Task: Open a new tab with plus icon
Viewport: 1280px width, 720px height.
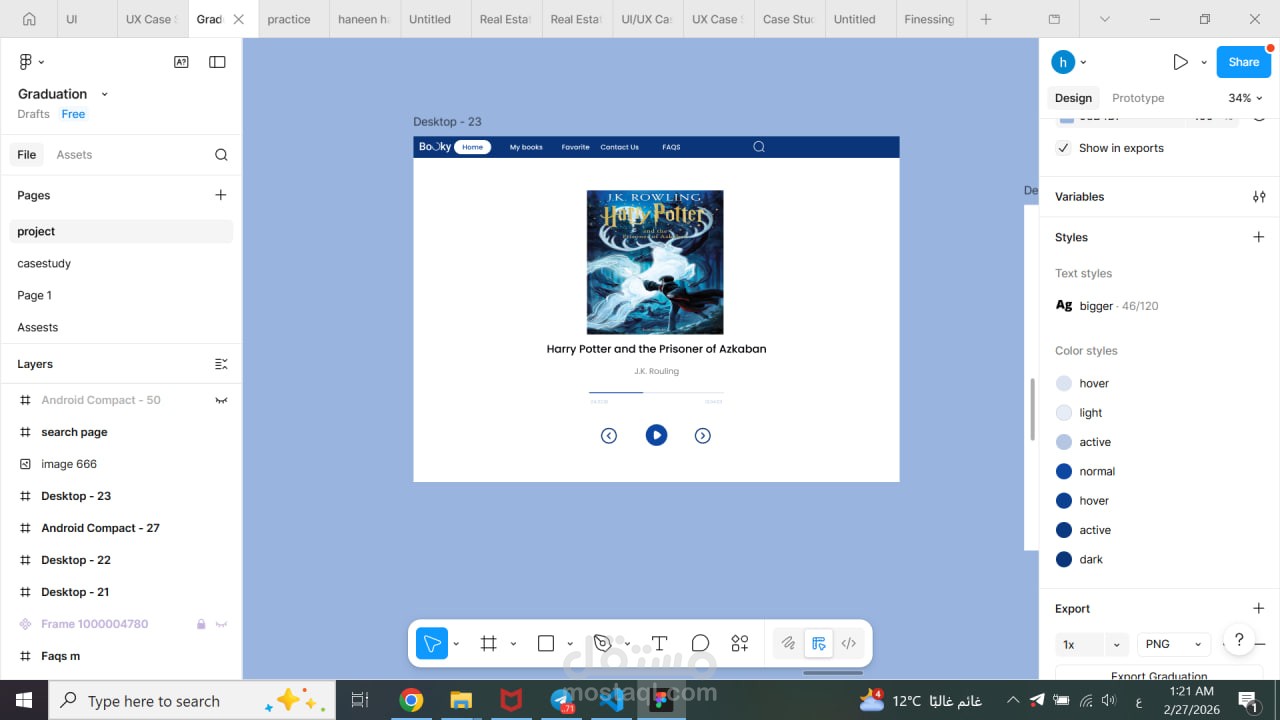Action: (x=986, y=19)
